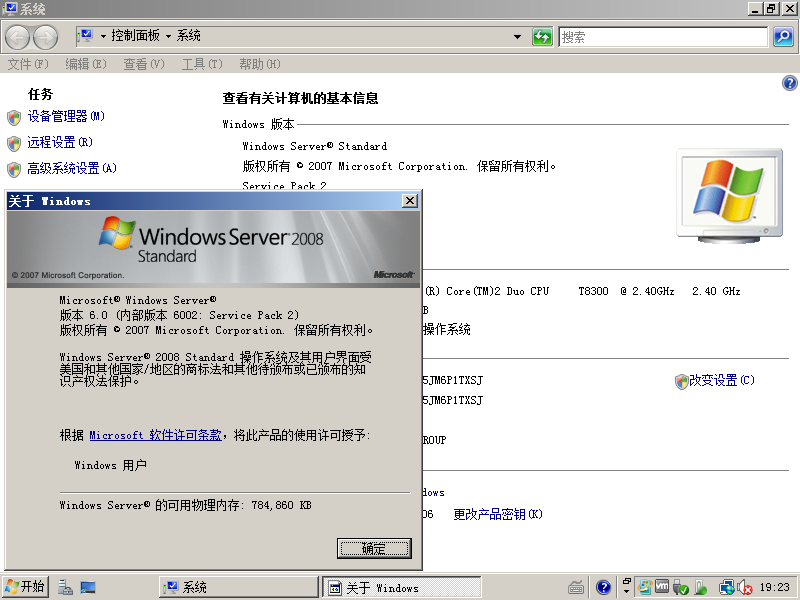Click the Windows 用户 licensee text
The width and height of the screenshot is (800, 600).
tap(111, 465)
